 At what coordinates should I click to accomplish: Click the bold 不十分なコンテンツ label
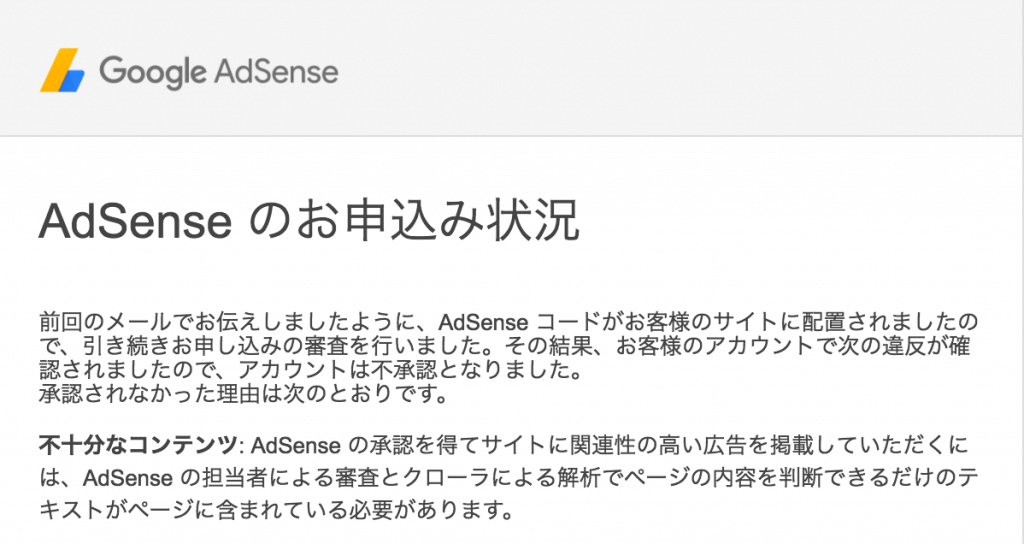pos(138,445)
